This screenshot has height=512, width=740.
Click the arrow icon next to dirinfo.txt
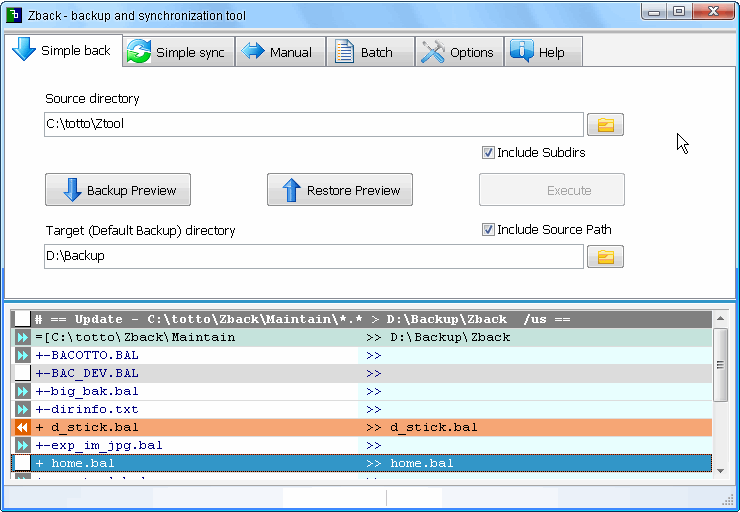point(22,409)
